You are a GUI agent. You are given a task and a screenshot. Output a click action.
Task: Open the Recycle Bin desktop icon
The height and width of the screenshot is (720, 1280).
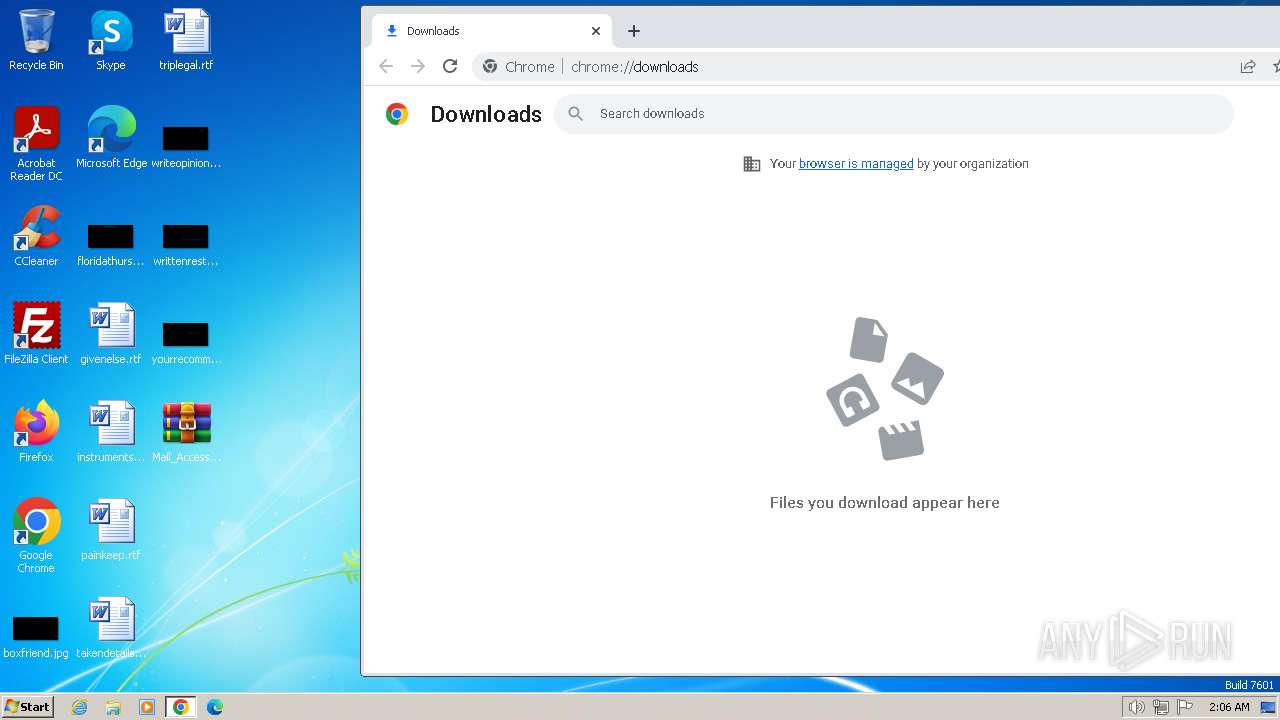pos(36,40)
